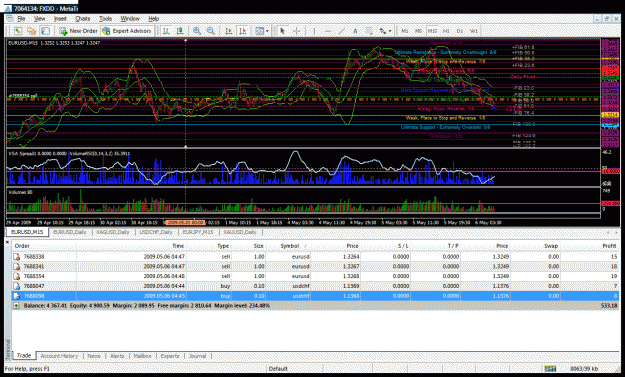Open the Tools menu
The image size is (625, 377).
[105, 18]
